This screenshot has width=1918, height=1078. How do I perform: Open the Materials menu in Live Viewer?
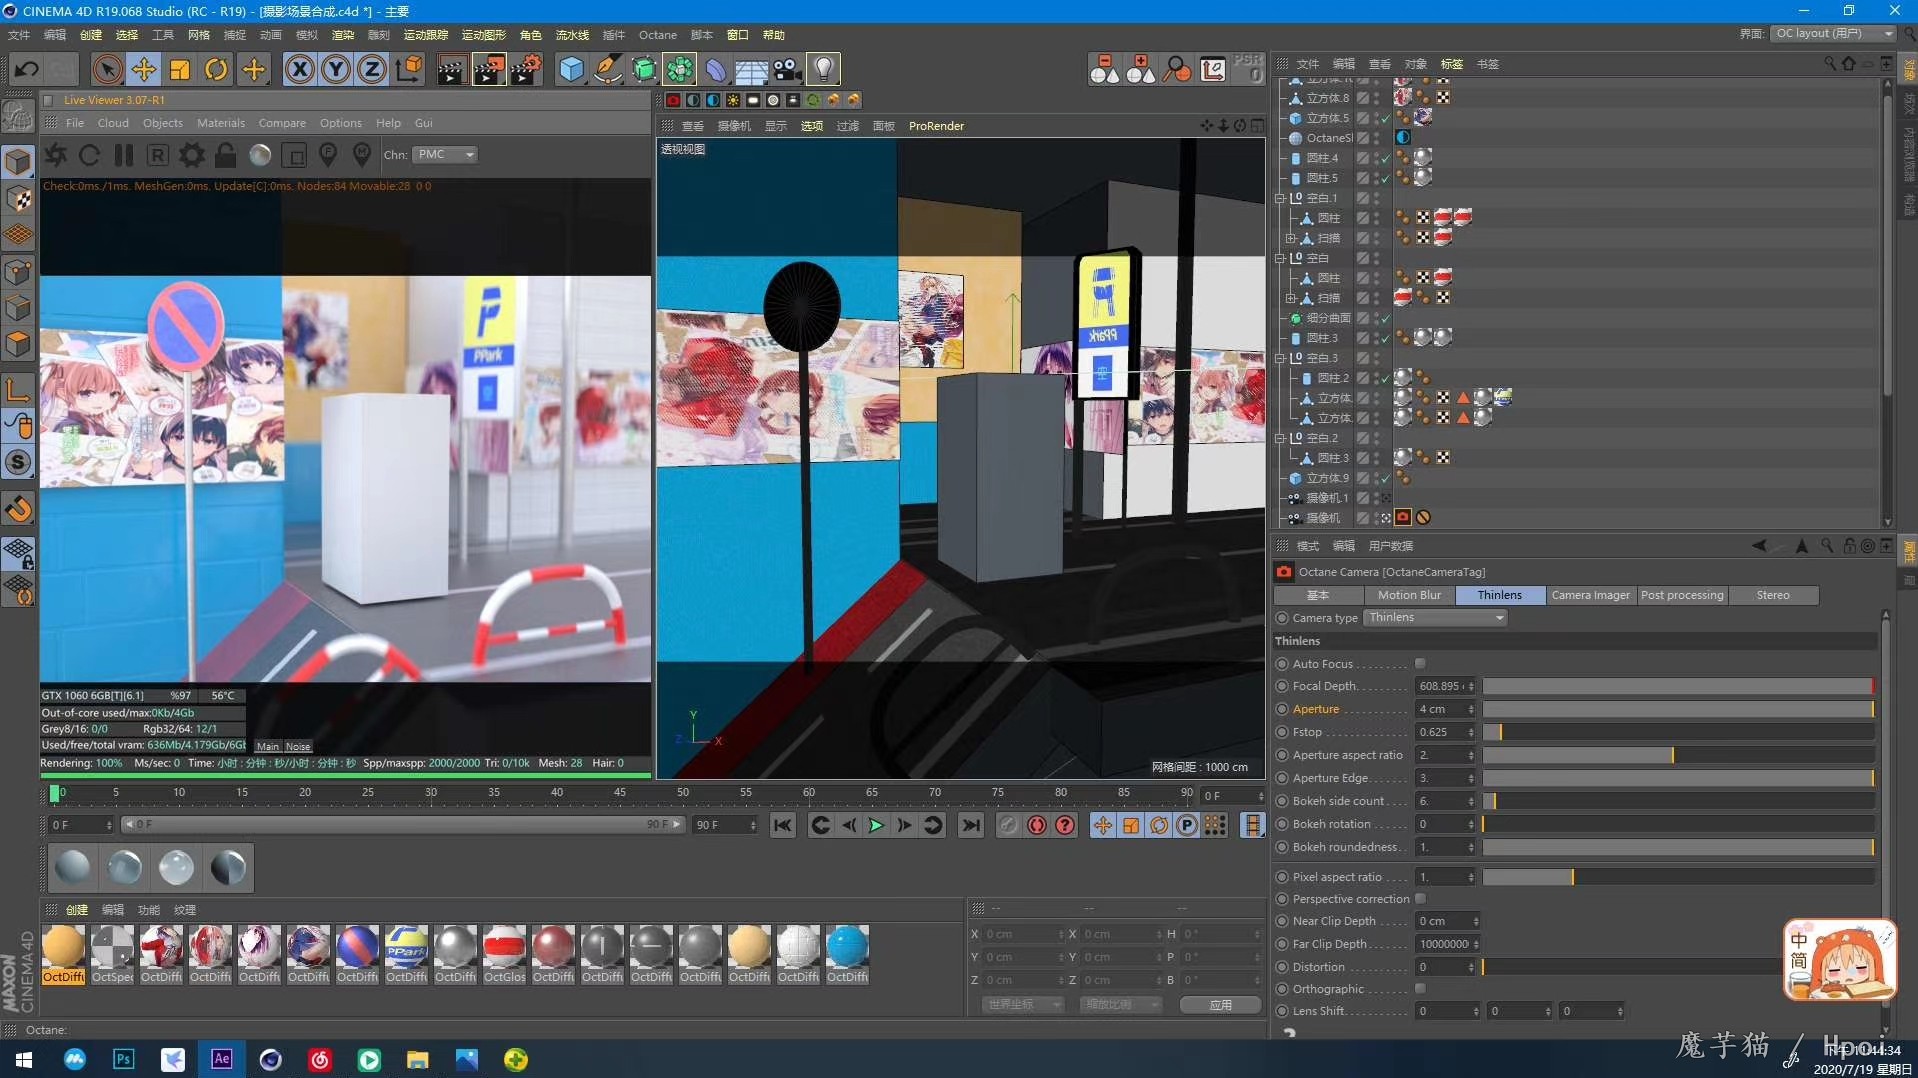point(220,123)
